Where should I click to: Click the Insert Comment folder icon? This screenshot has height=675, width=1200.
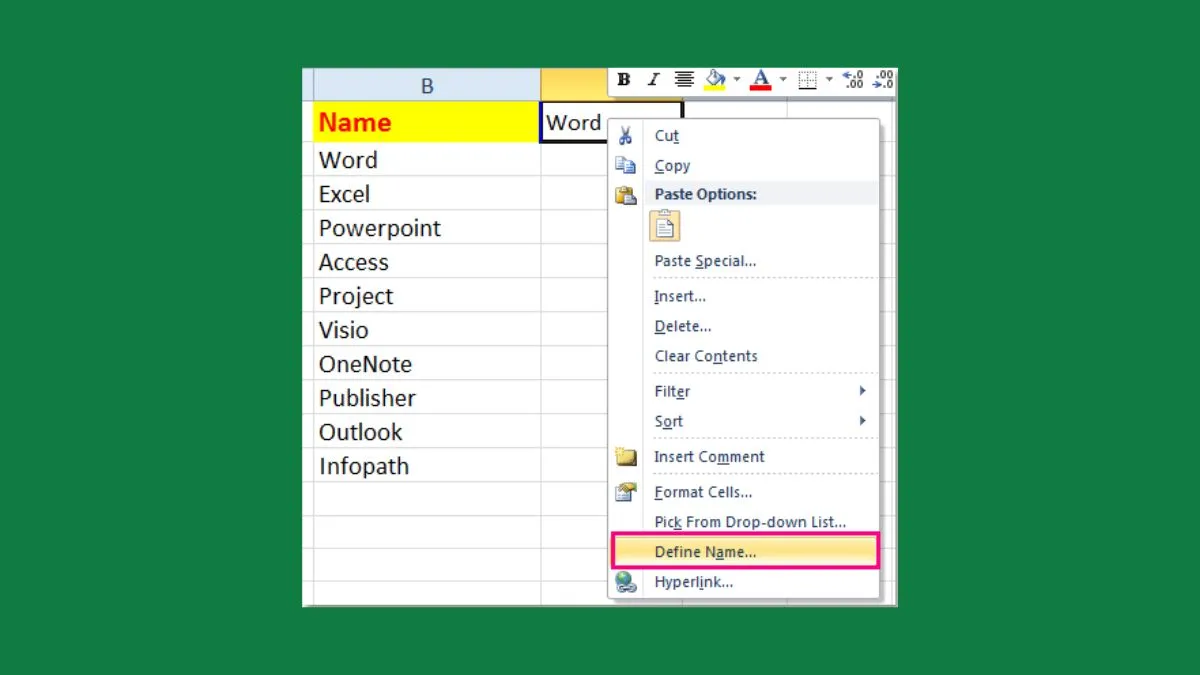click(x=626, y=457)
